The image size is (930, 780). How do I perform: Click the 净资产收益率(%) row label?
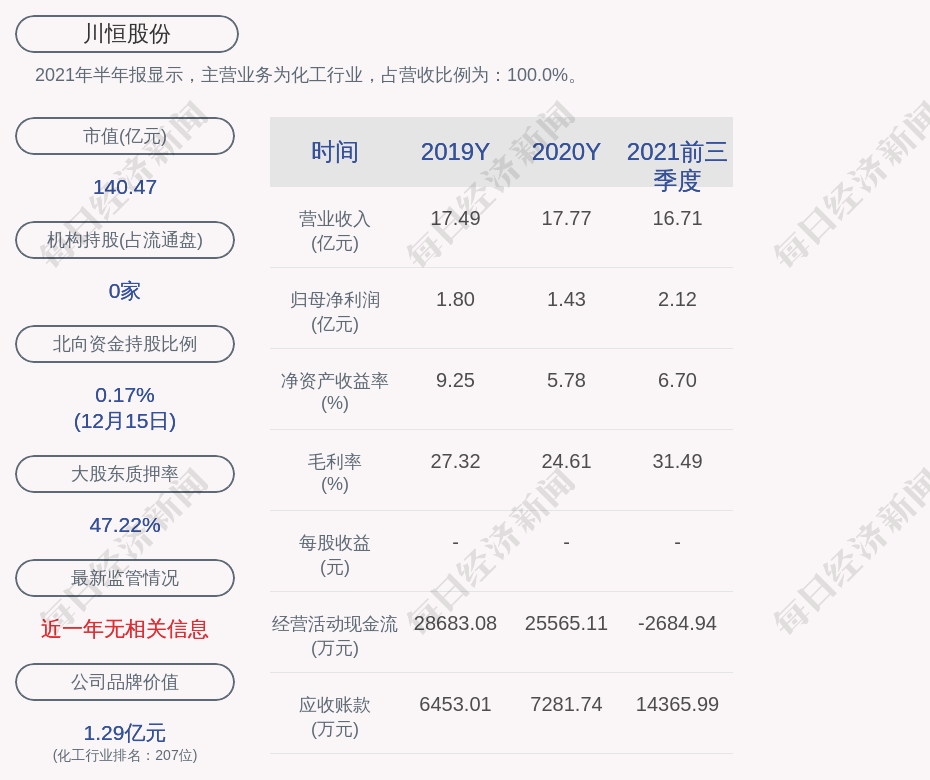click(335, 392)
